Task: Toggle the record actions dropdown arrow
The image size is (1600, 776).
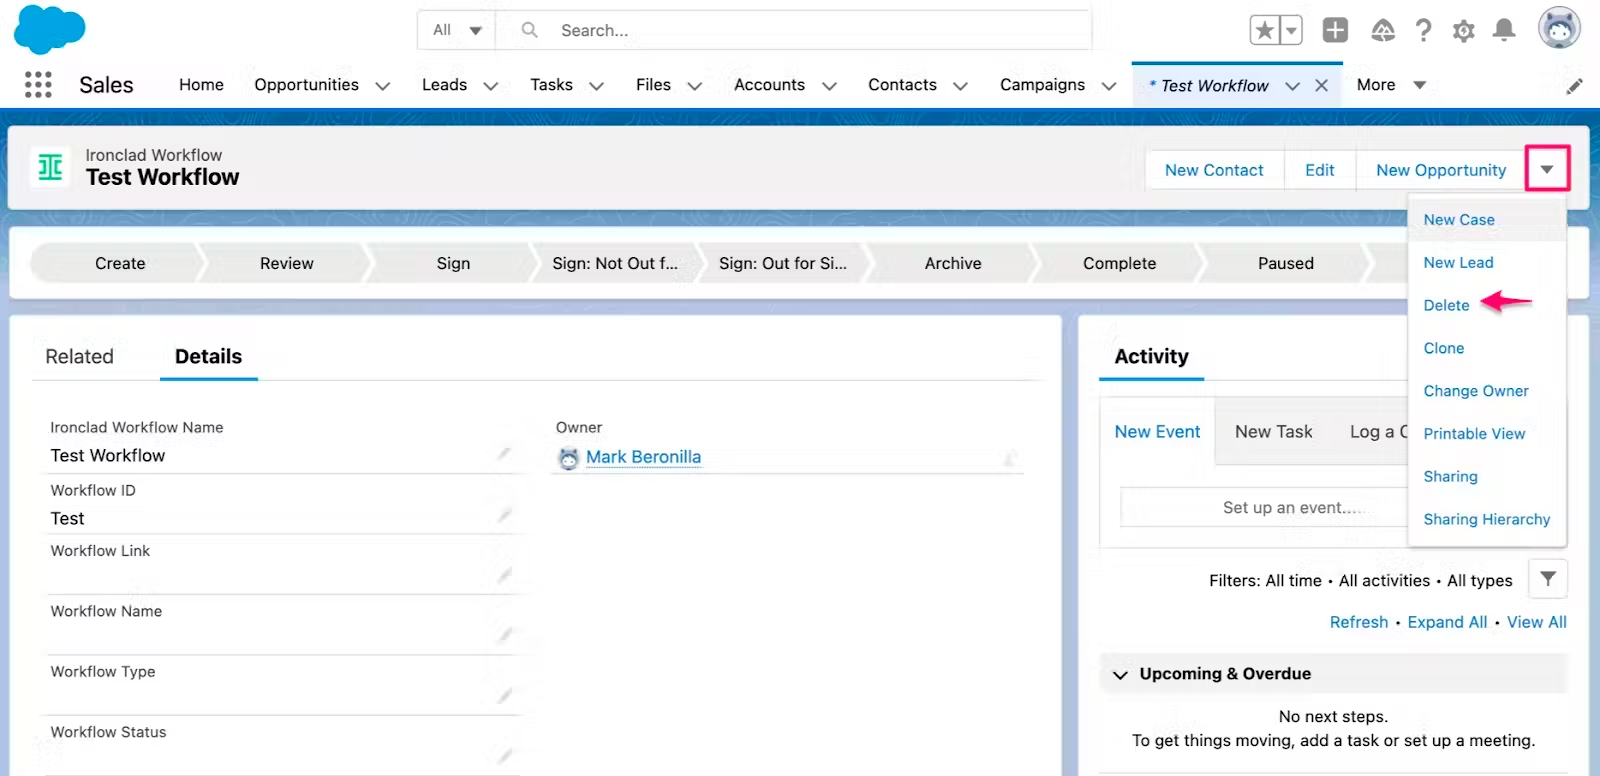Action: pyautogui.click(x=1547, y=169)
